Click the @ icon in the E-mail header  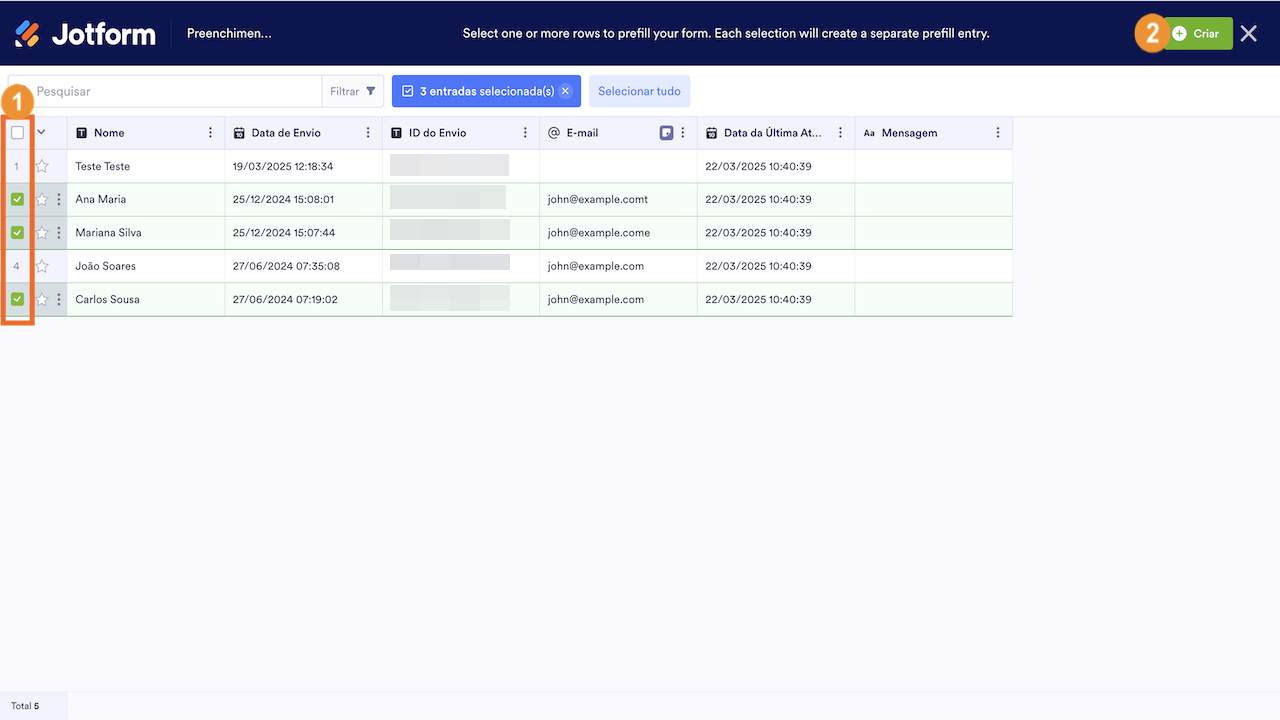pos(554,132)
